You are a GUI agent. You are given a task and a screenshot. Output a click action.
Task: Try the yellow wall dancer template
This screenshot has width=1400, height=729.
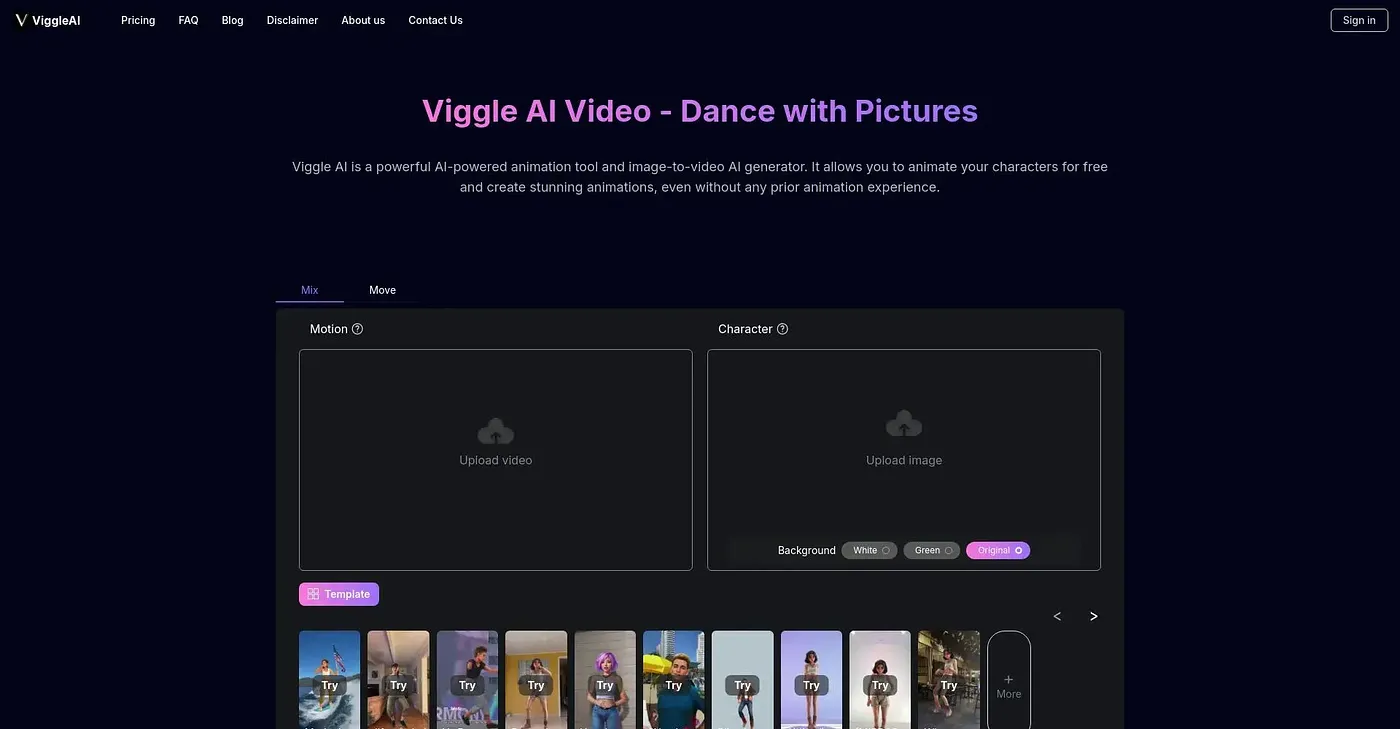point(536,685)
